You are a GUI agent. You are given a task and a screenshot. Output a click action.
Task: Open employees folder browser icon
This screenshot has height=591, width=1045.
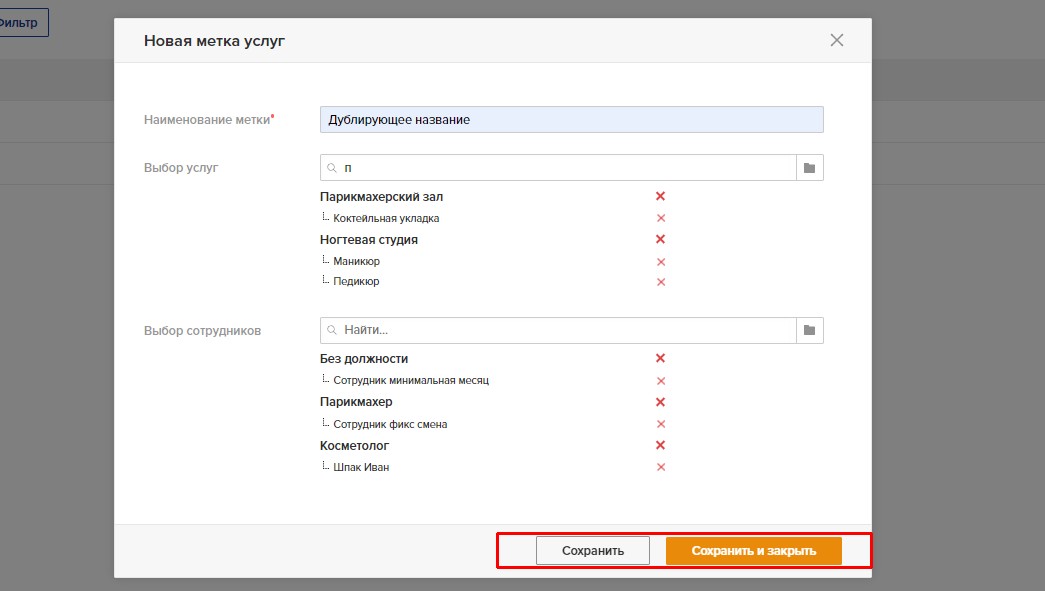pos(809,330)
